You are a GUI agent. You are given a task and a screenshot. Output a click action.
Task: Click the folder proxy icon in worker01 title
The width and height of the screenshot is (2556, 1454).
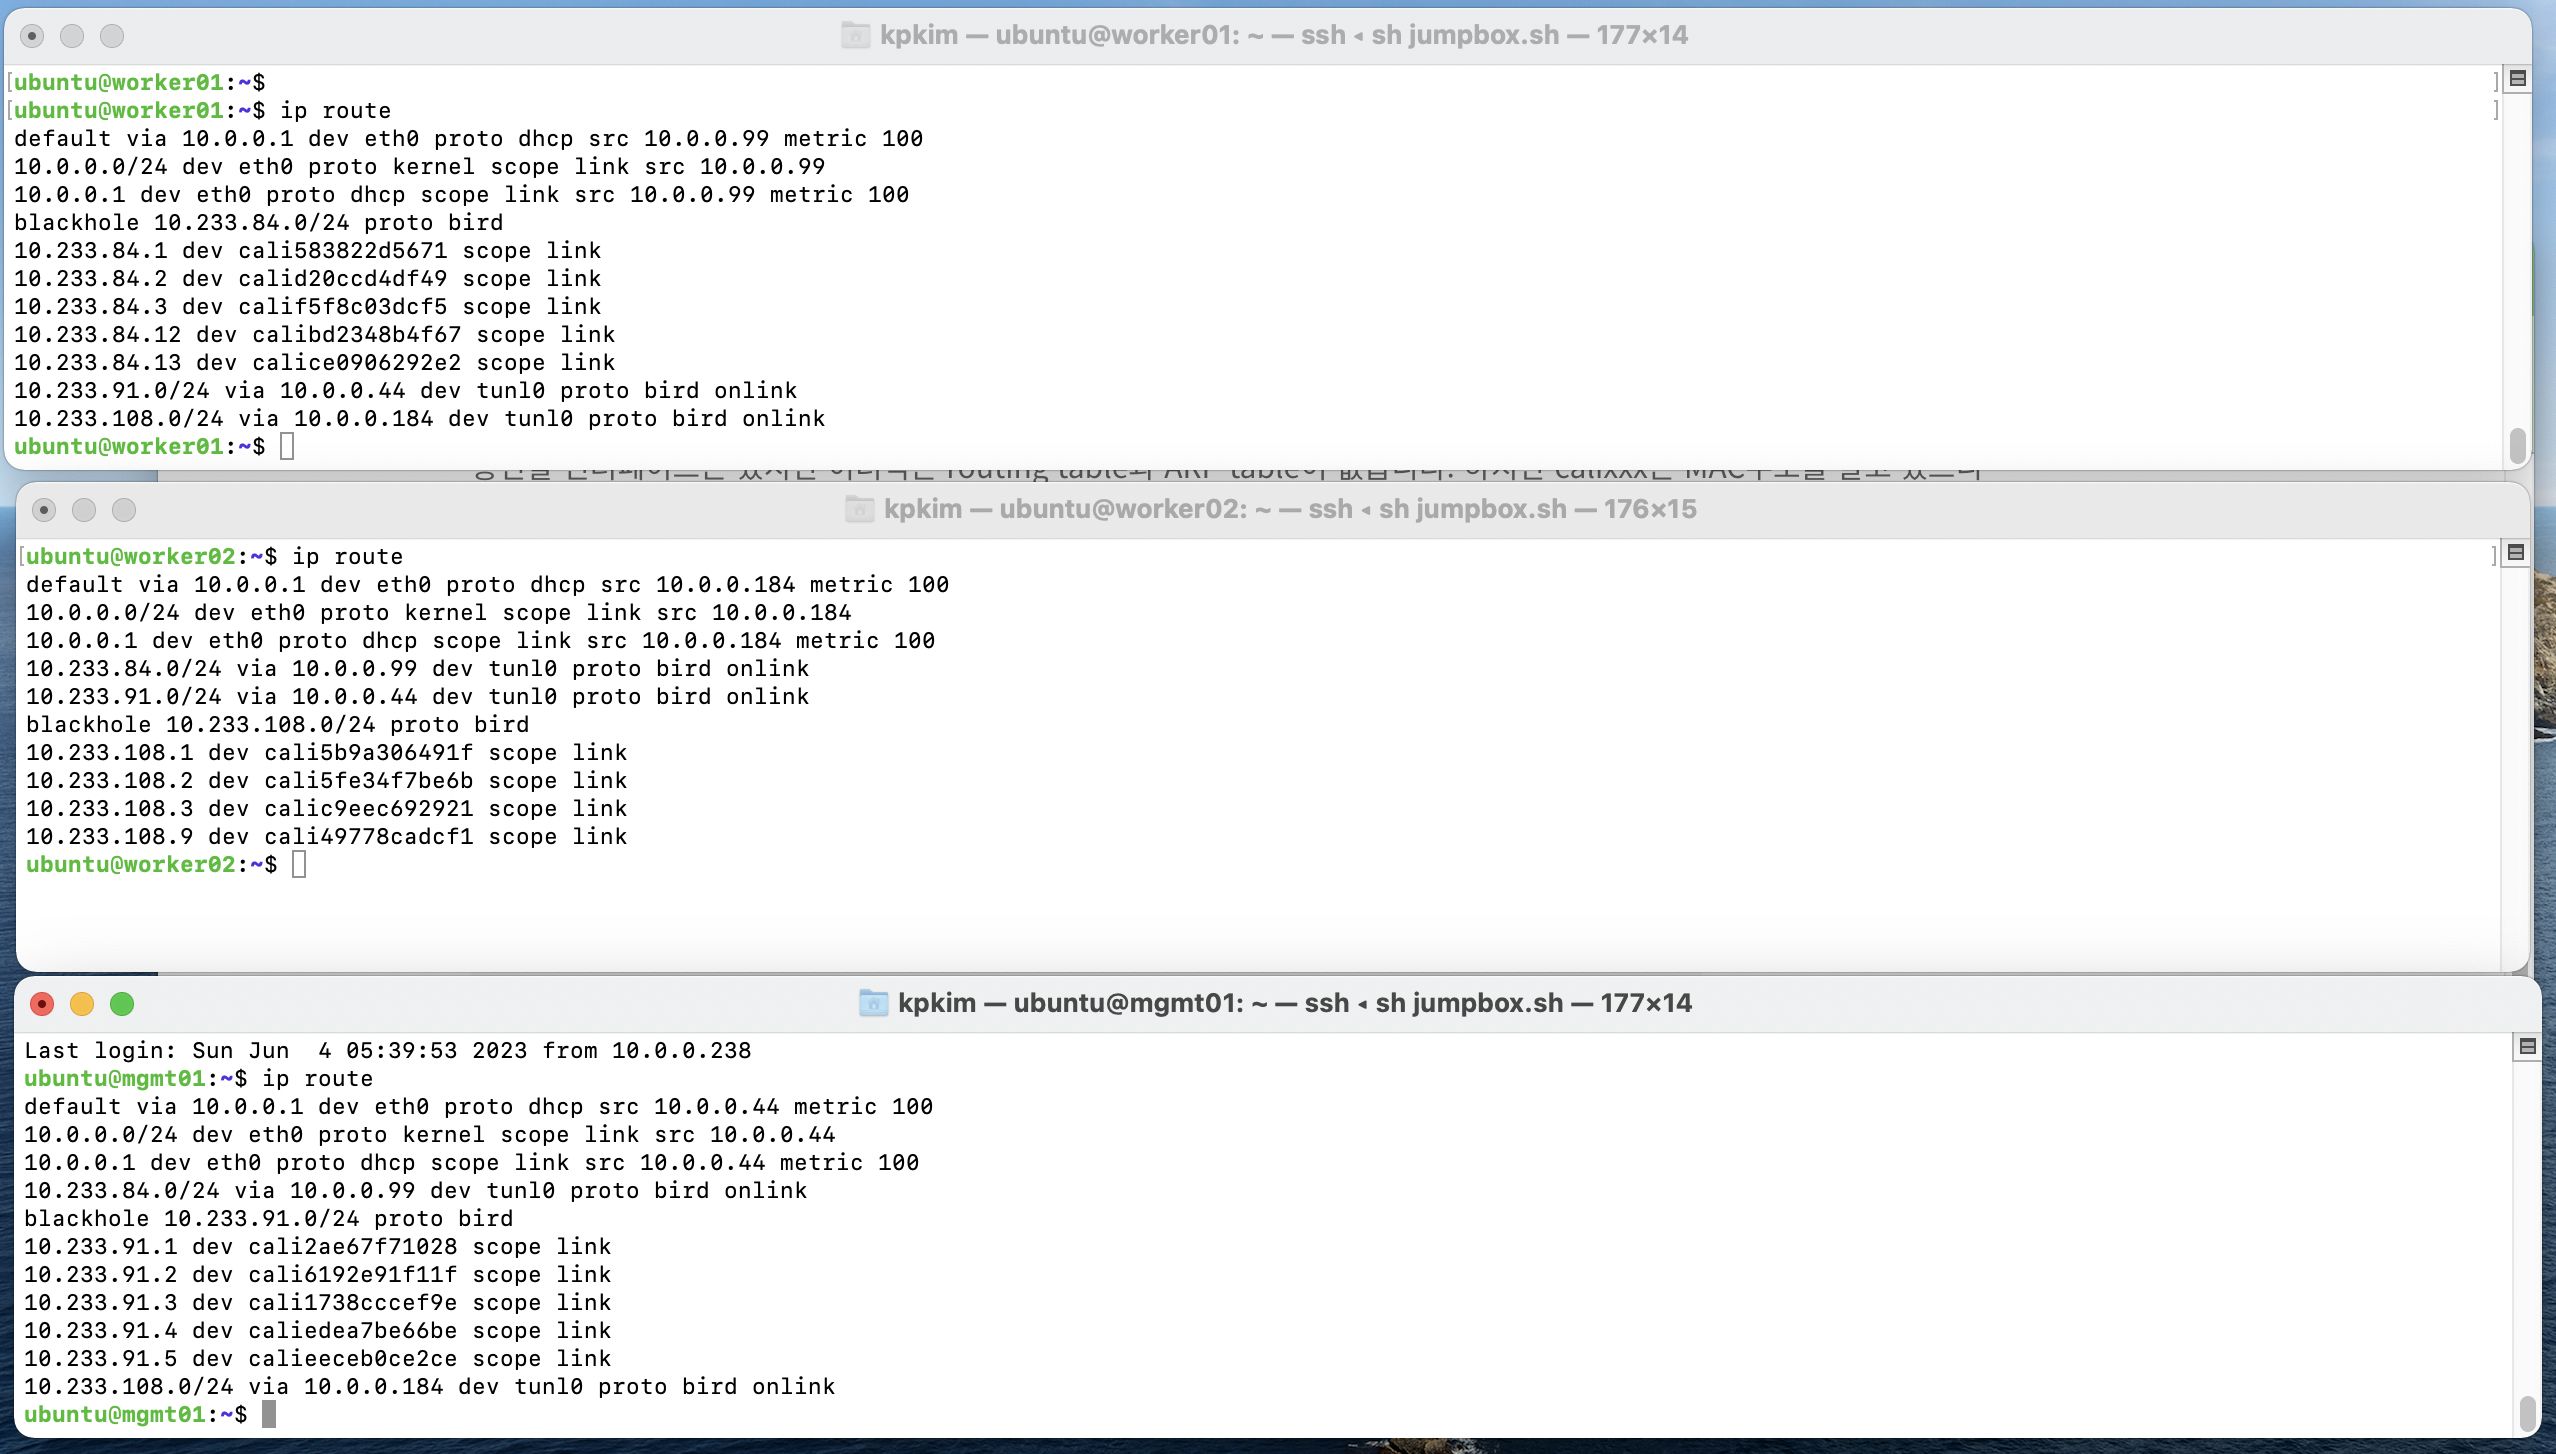(x=855, y=36)
